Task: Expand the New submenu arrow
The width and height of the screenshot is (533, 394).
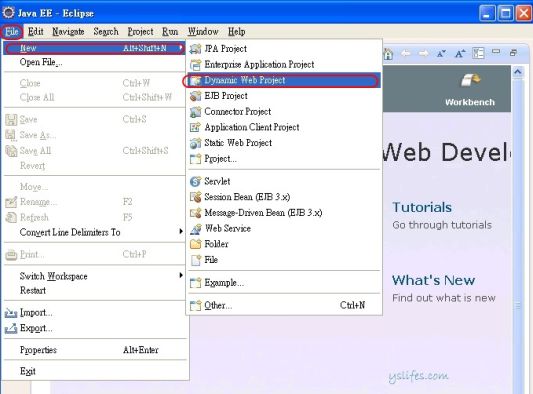Action: coord(181,48)
